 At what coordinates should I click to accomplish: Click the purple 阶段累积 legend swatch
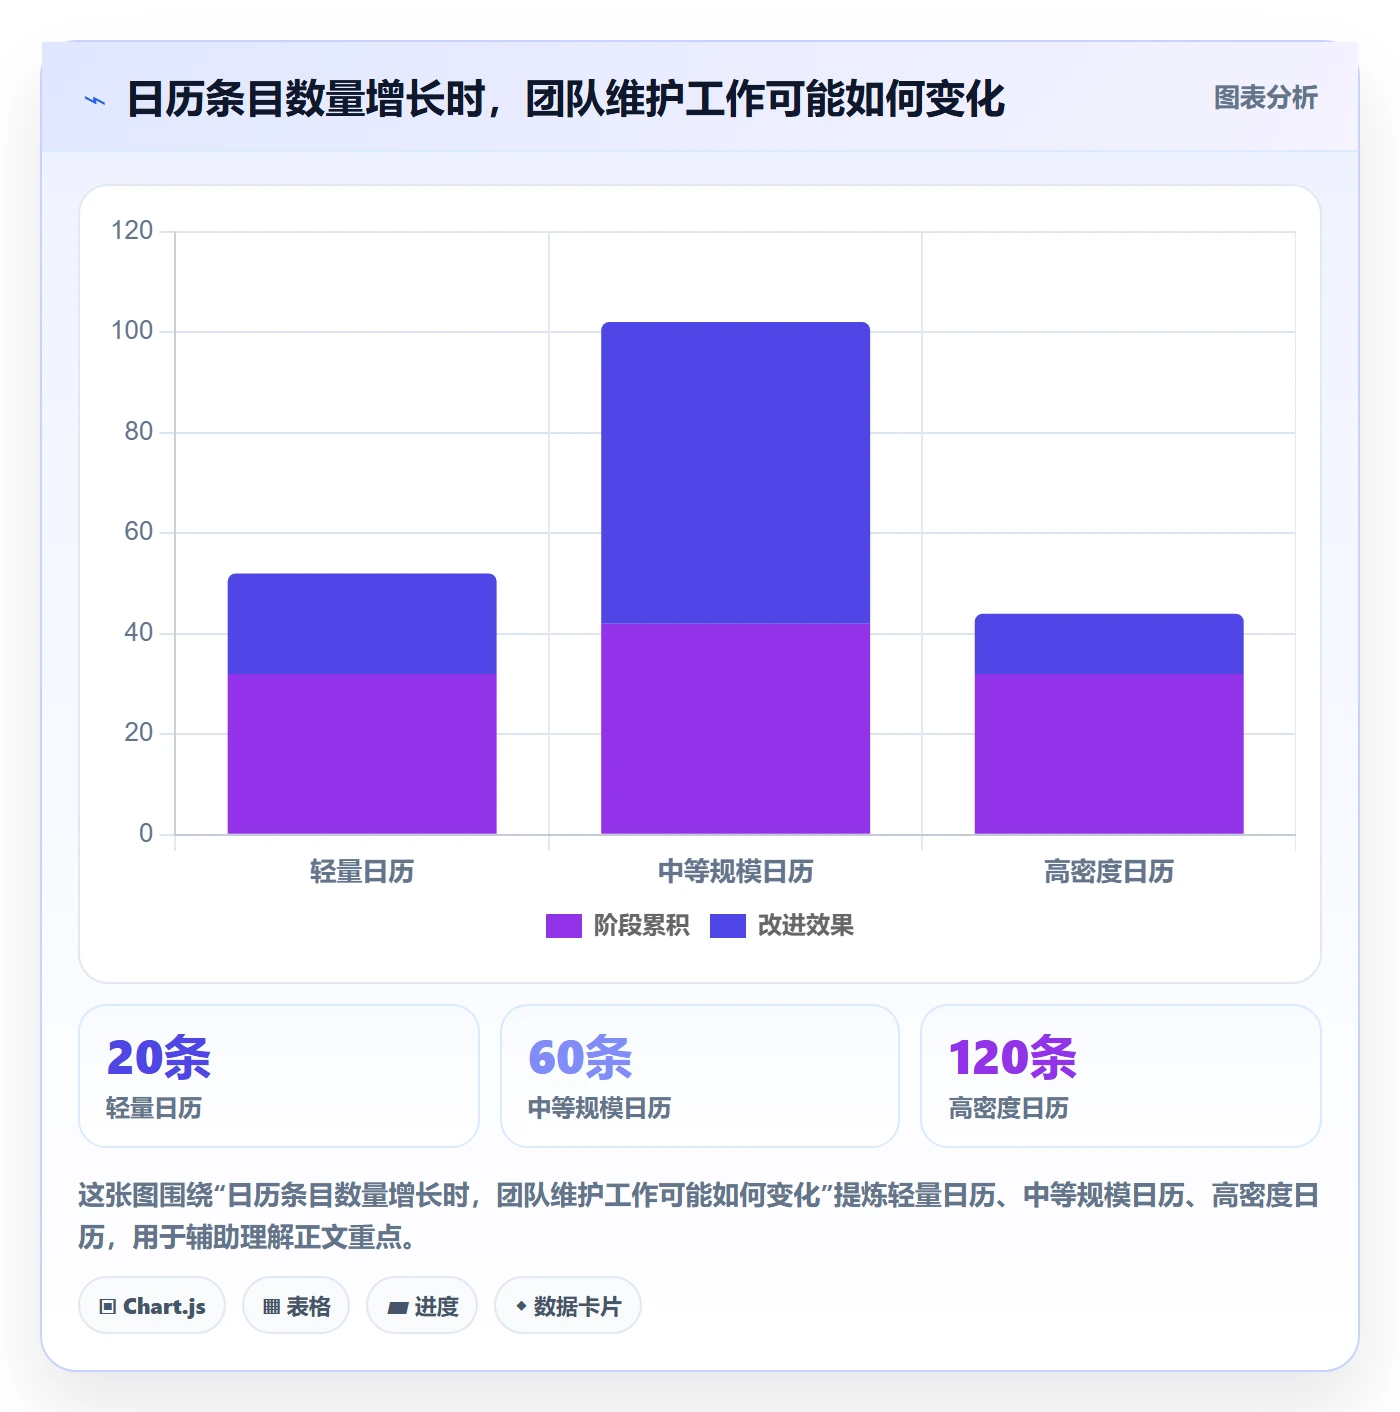563,926
